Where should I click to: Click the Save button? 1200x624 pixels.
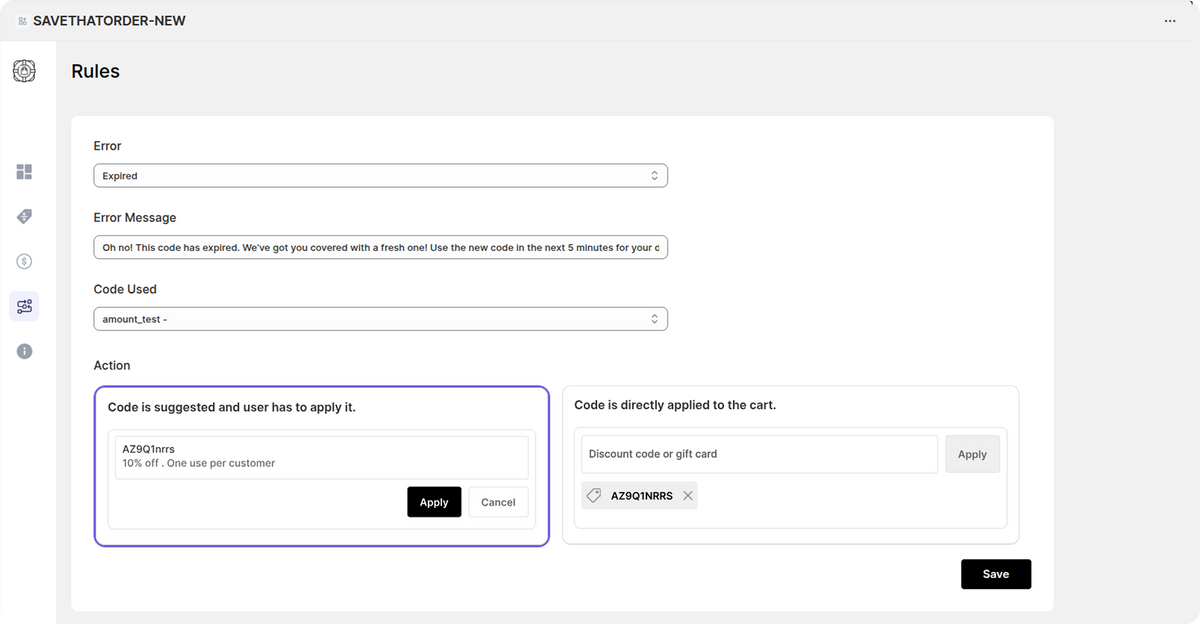995,574
